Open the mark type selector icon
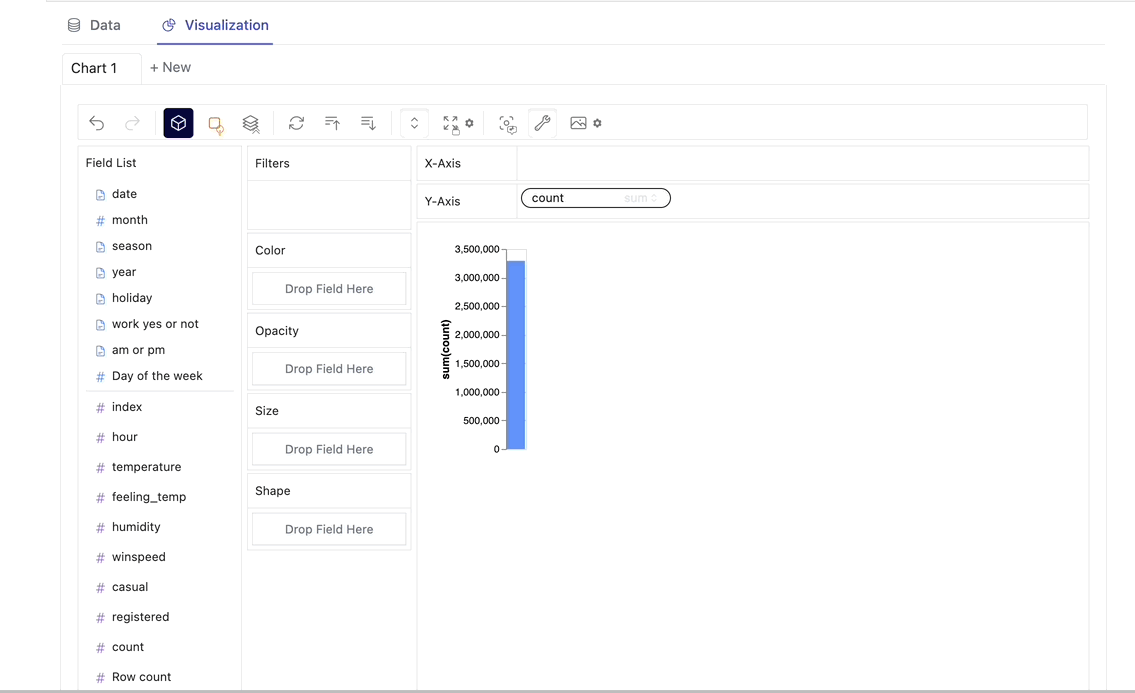The image size is (1135, 693). coord(215,124)
